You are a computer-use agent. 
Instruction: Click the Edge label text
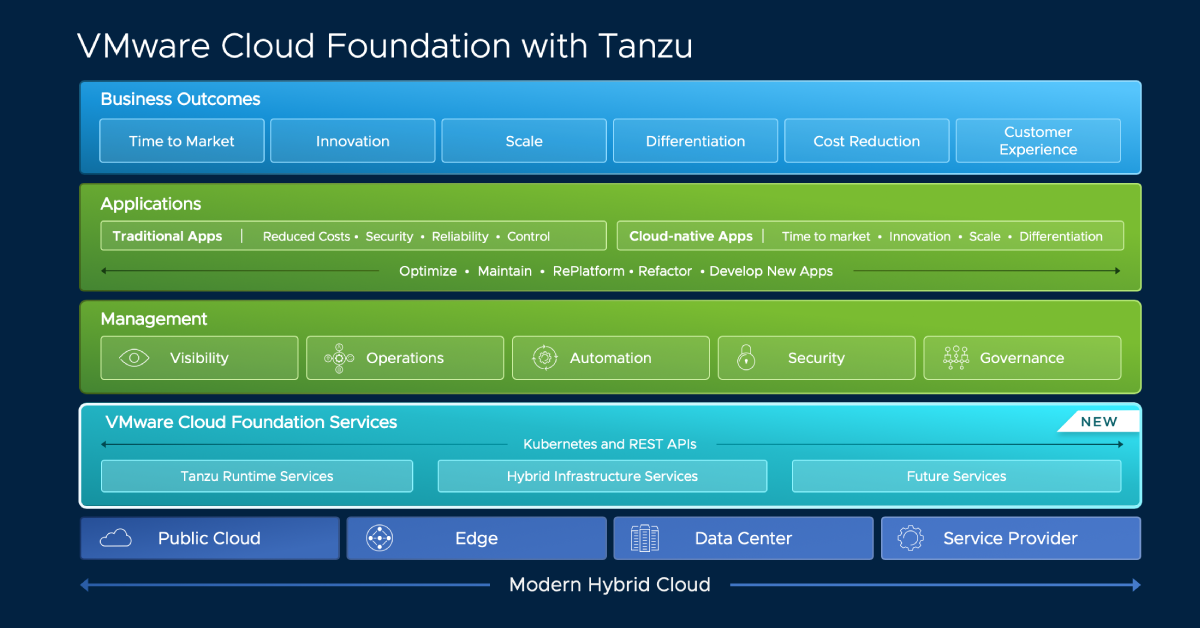(476, 538)
